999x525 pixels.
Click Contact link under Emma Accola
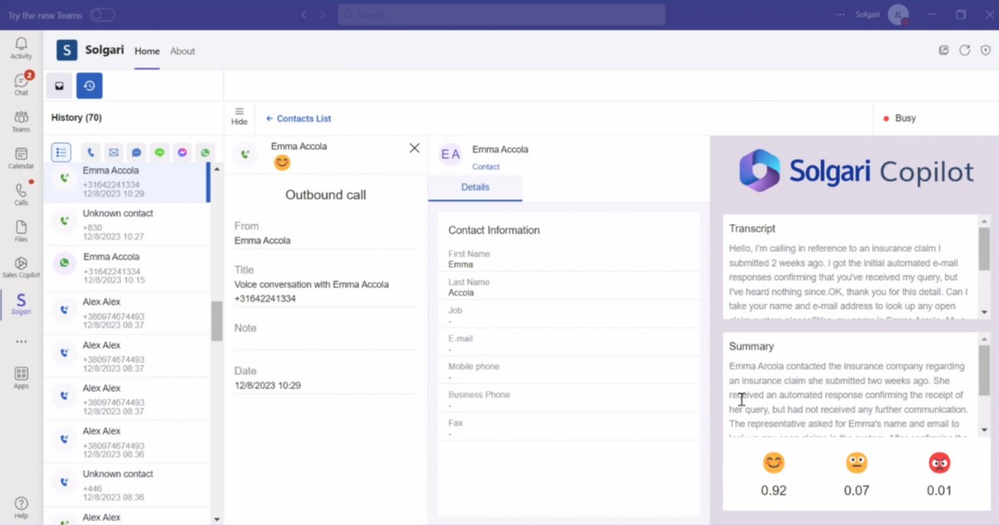pos(485,166)
